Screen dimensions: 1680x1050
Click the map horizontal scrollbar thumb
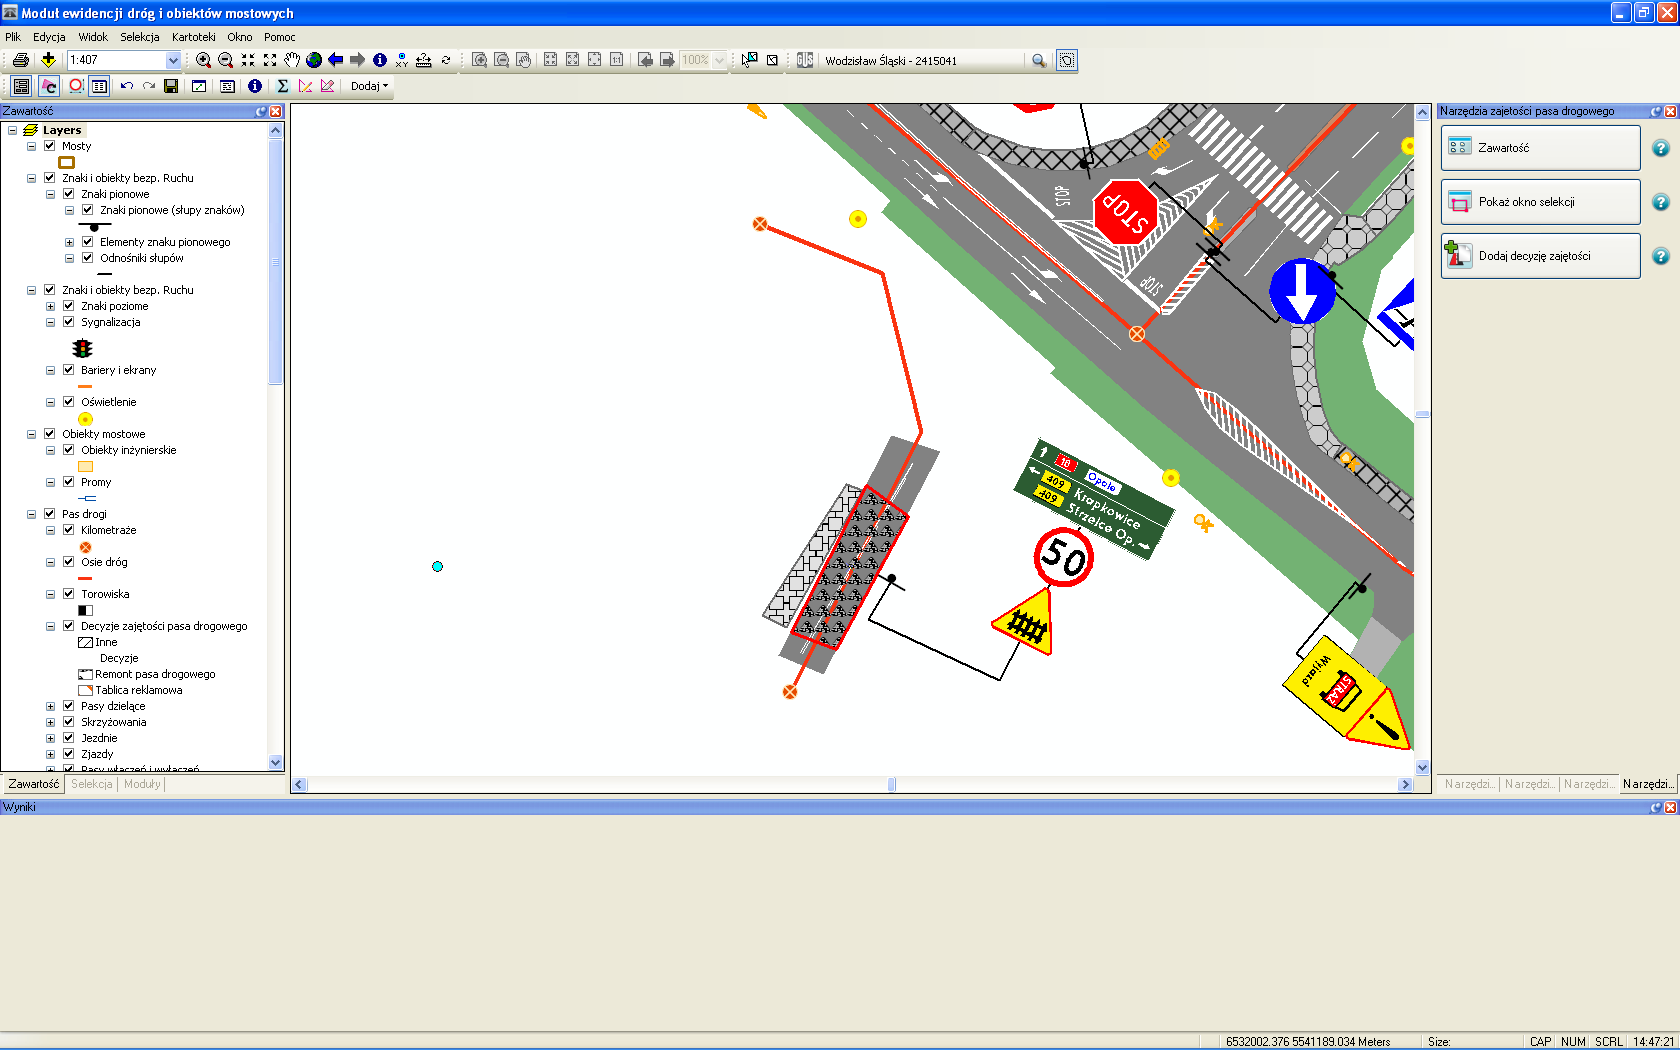point(892,785)
